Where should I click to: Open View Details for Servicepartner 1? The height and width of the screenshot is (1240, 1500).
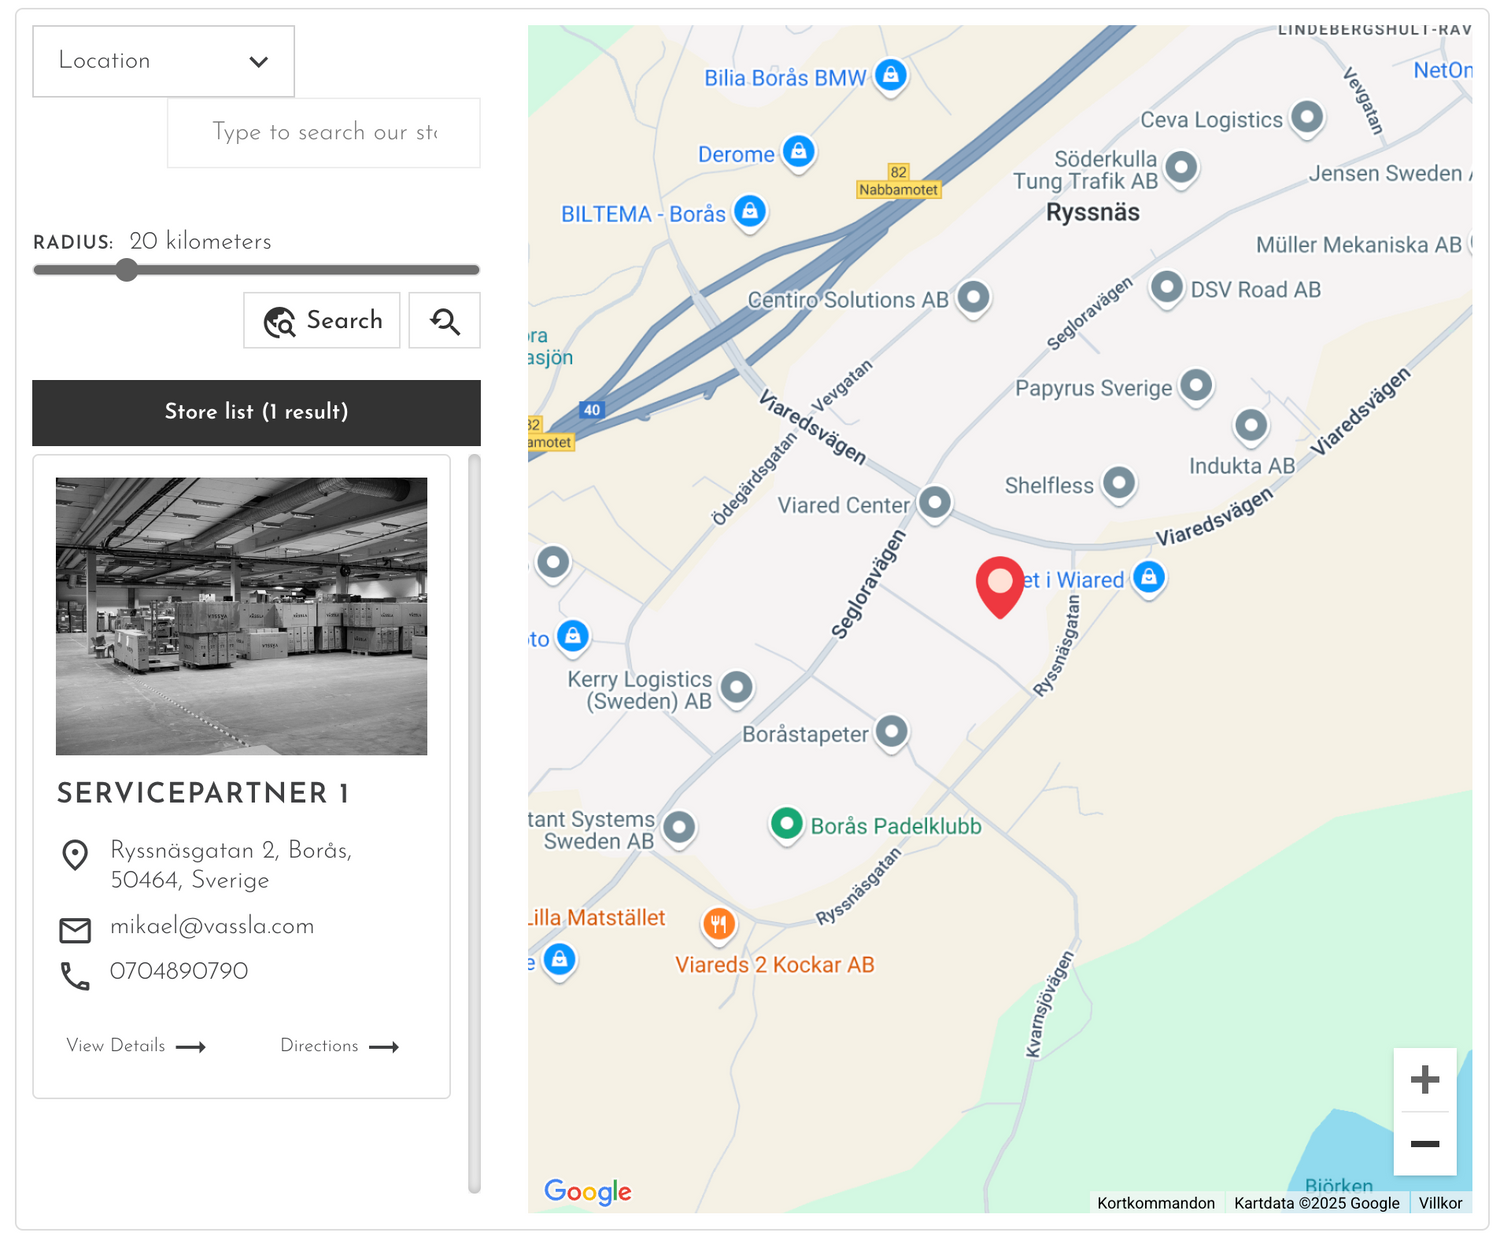tap(136, 1046)
